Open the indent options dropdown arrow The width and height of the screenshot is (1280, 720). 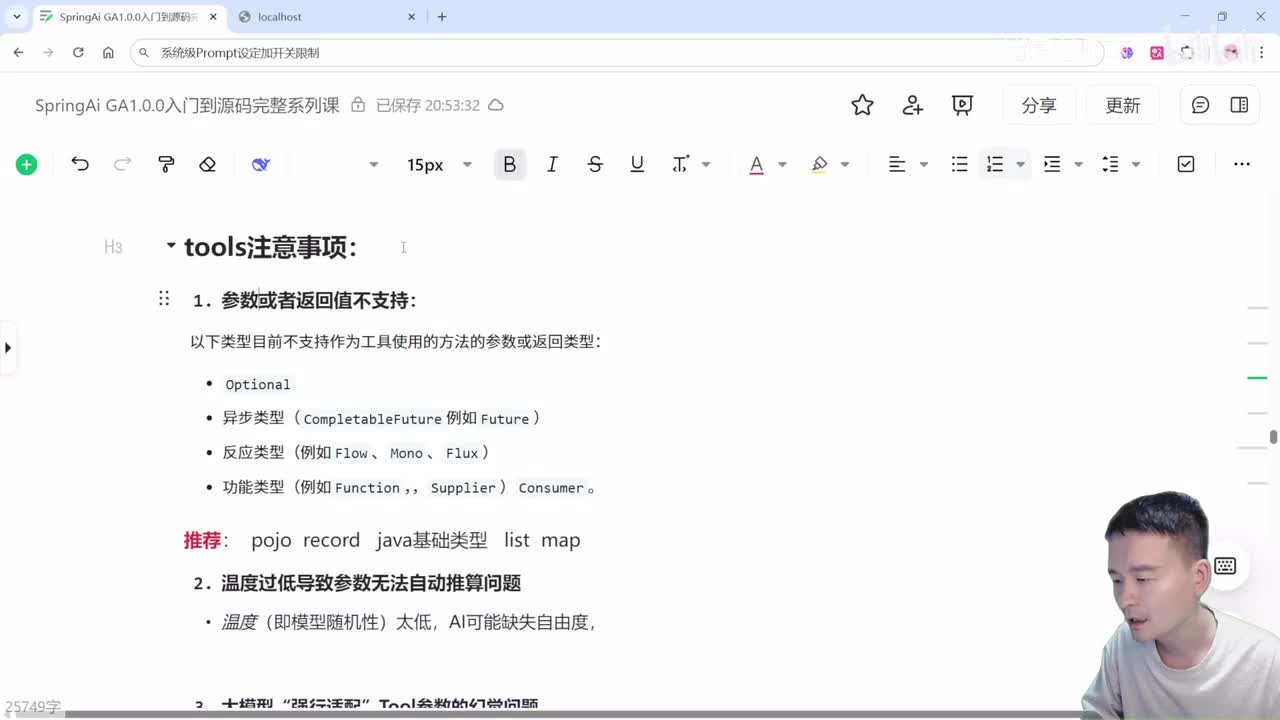[1078, 164]
